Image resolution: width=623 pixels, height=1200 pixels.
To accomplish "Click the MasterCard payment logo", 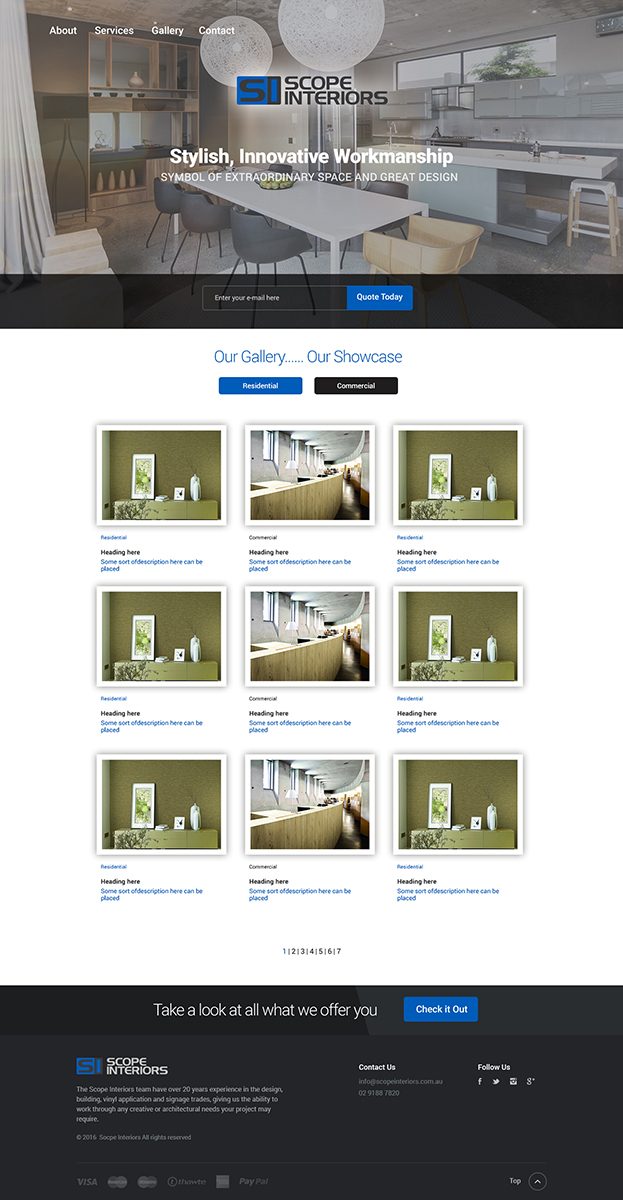I will click(x=117, y=1182).
